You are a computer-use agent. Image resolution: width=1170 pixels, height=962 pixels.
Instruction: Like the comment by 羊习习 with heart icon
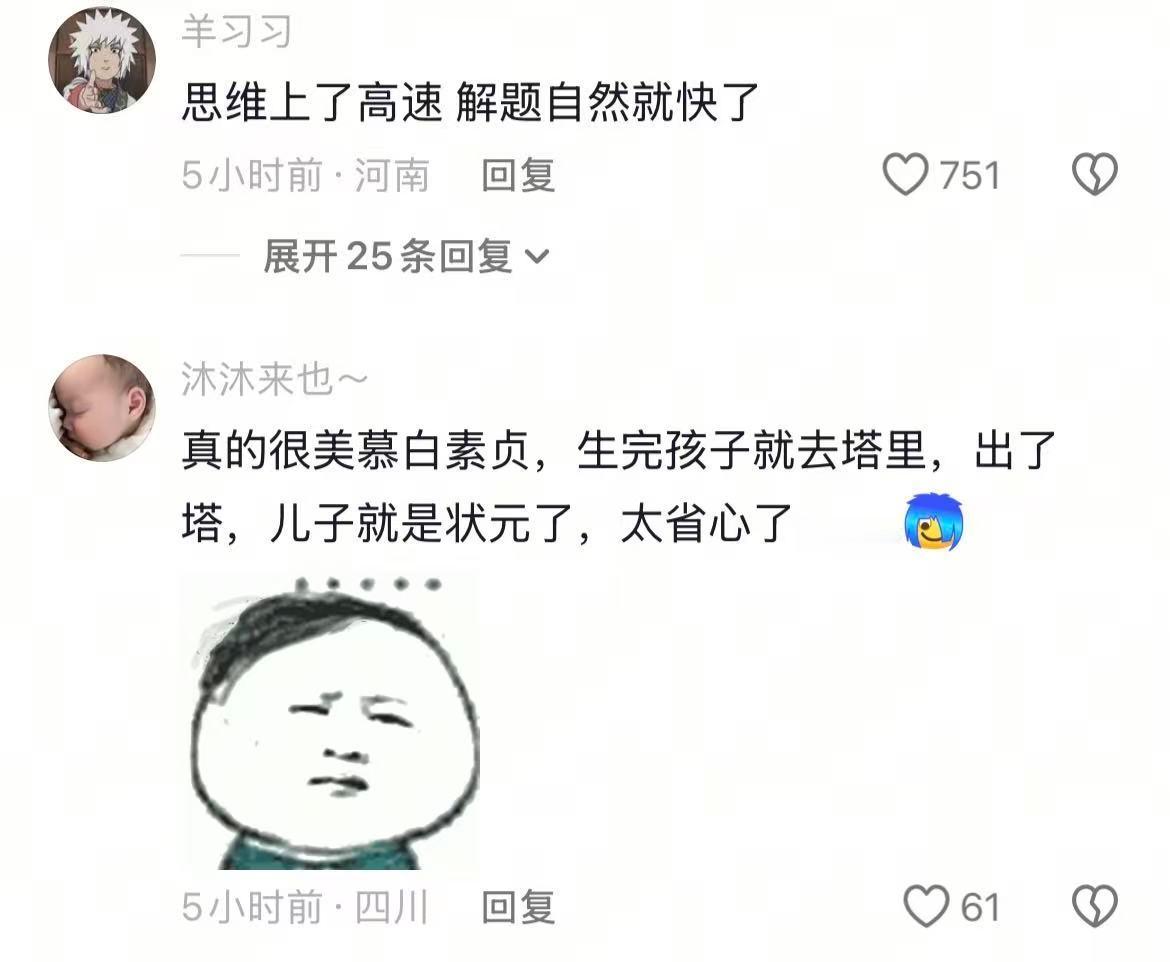pyautogui.click(x=904, y=175)
